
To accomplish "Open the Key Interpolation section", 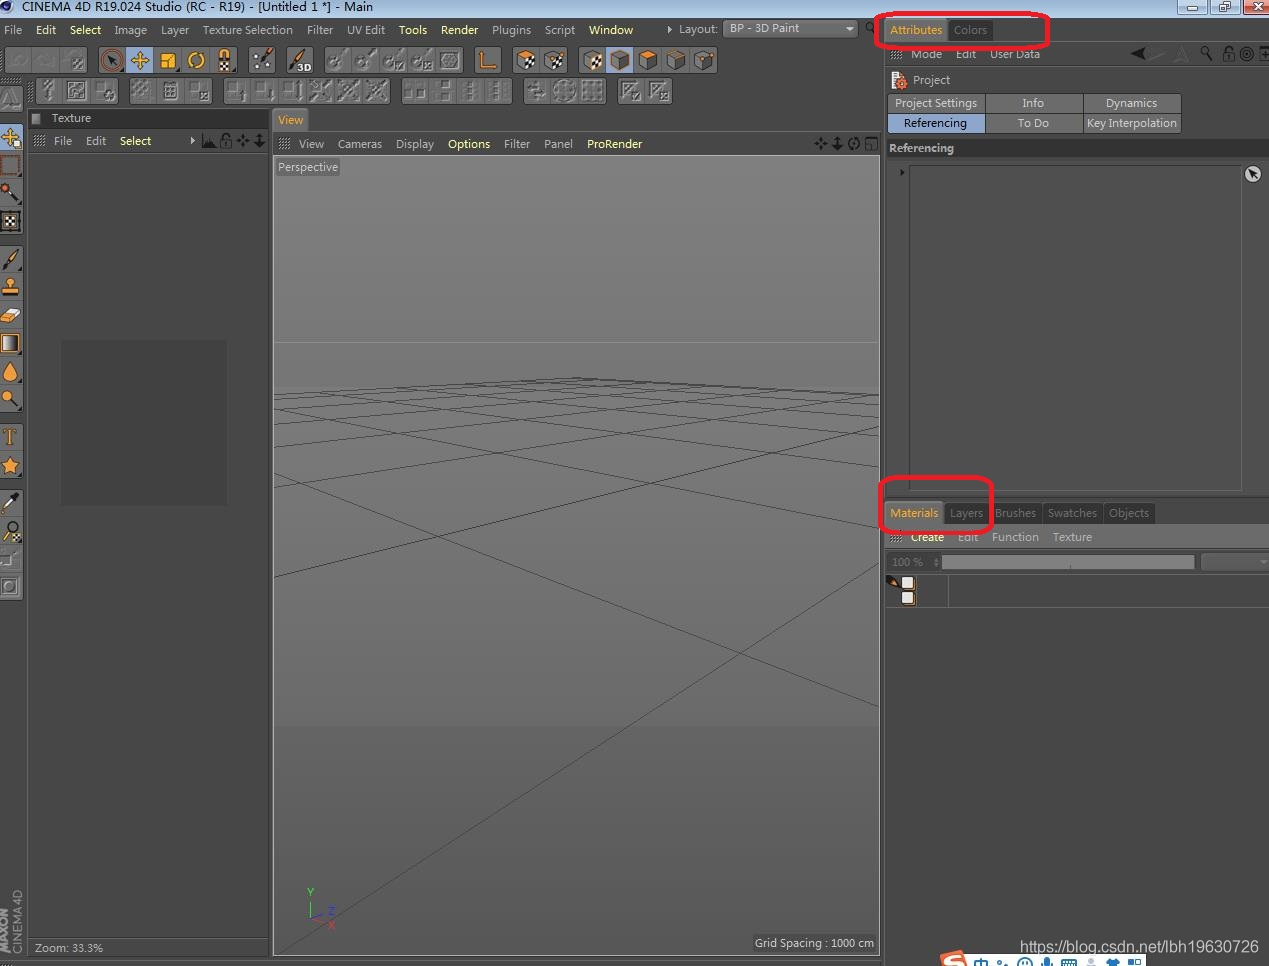I will coord(1132,123).
